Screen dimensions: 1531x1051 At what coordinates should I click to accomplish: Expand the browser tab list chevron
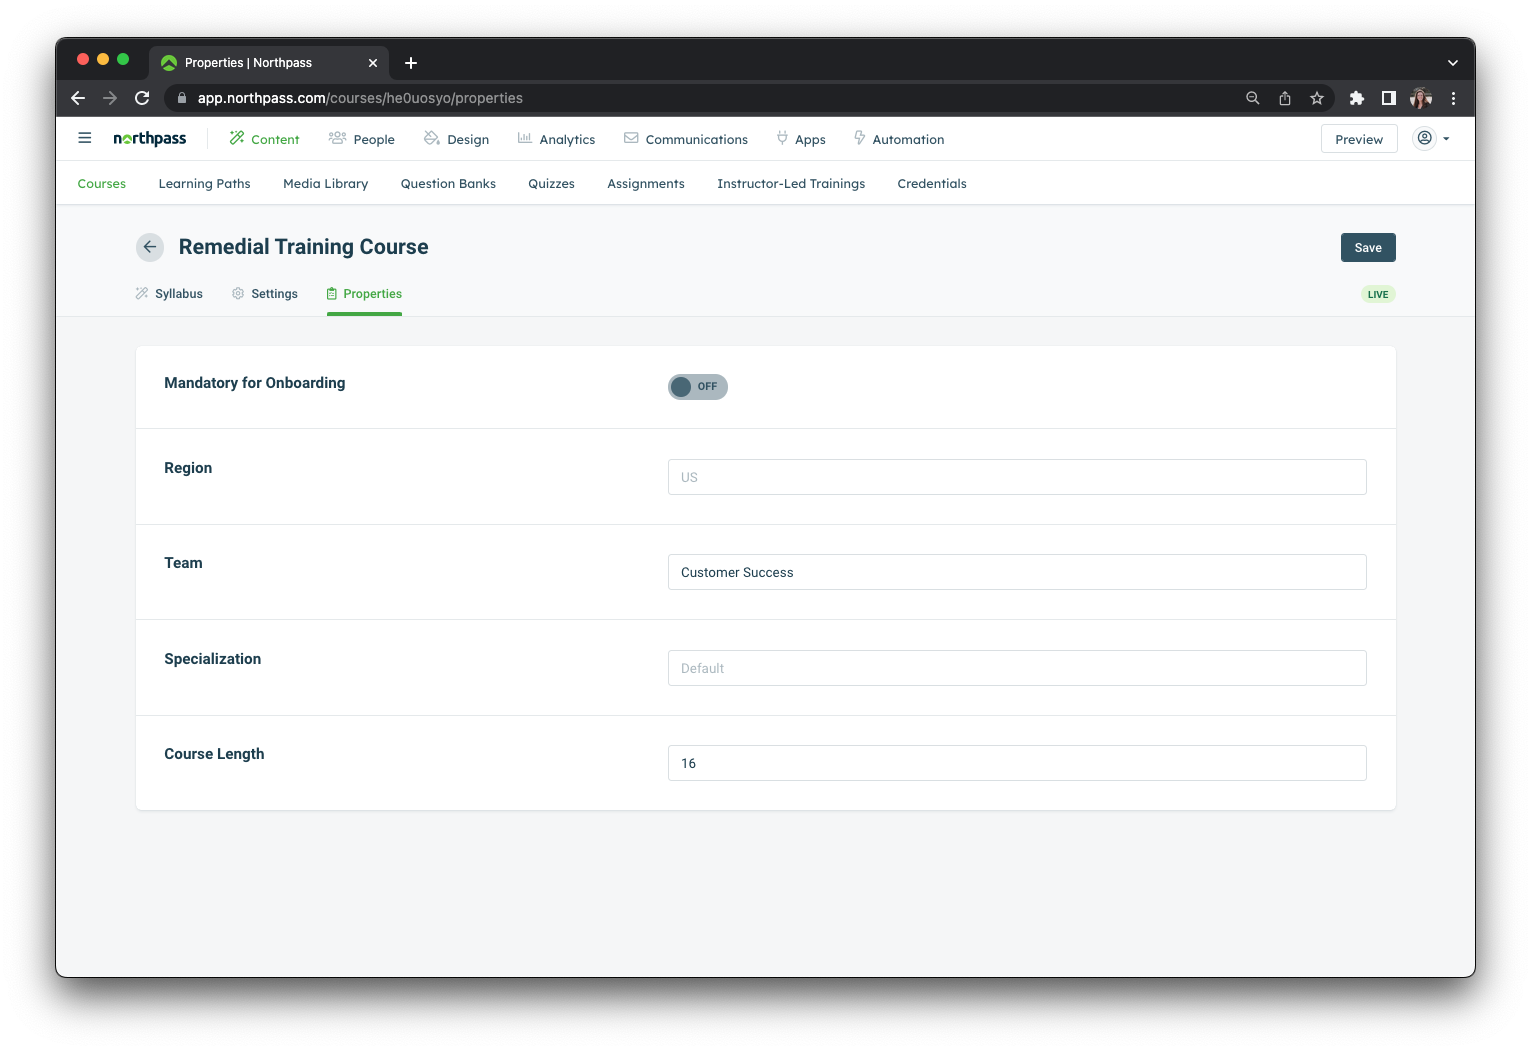tap(1452, 63)
